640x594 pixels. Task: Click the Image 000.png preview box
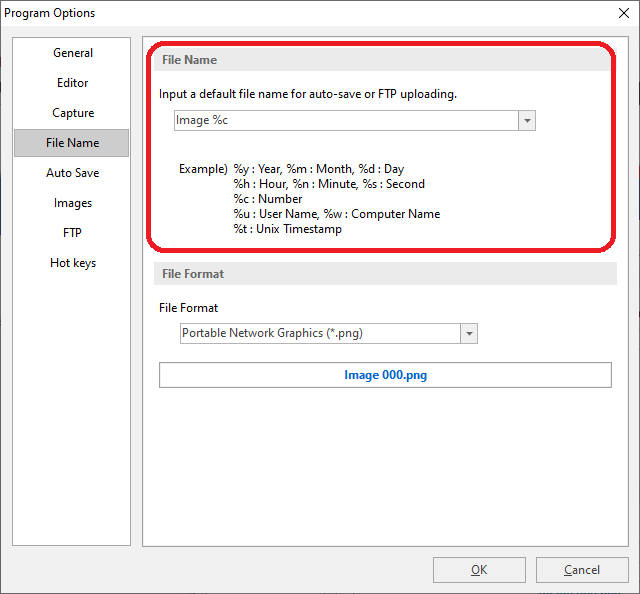click(385, 375)
